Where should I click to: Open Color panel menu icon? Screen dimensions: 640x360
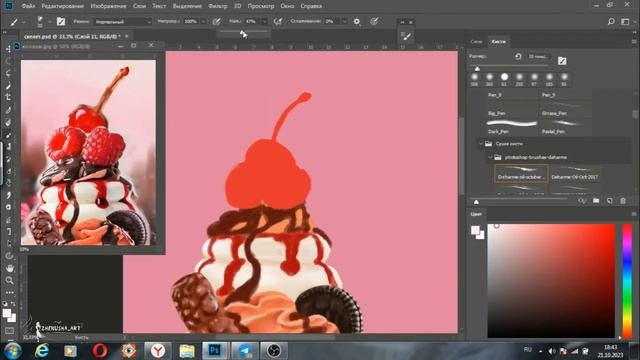[x=634, y=214]
